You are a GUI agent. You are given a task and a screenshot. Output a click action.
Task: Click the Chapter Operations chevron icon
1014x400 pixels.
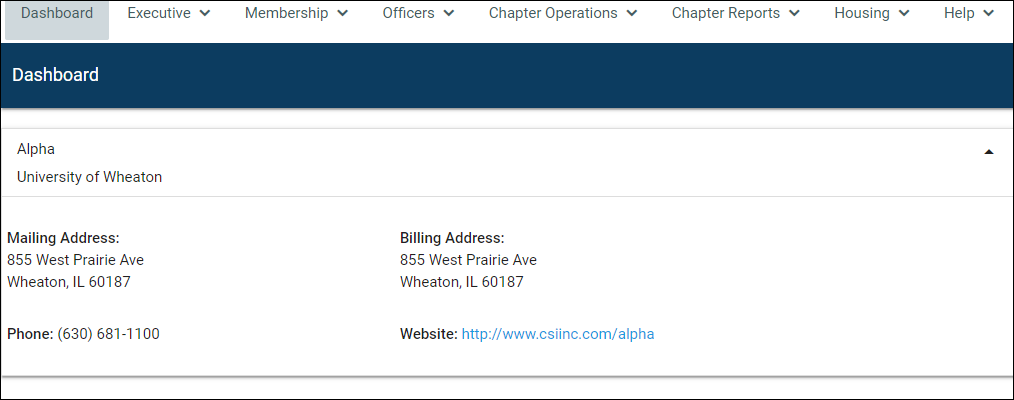[632, 14]
